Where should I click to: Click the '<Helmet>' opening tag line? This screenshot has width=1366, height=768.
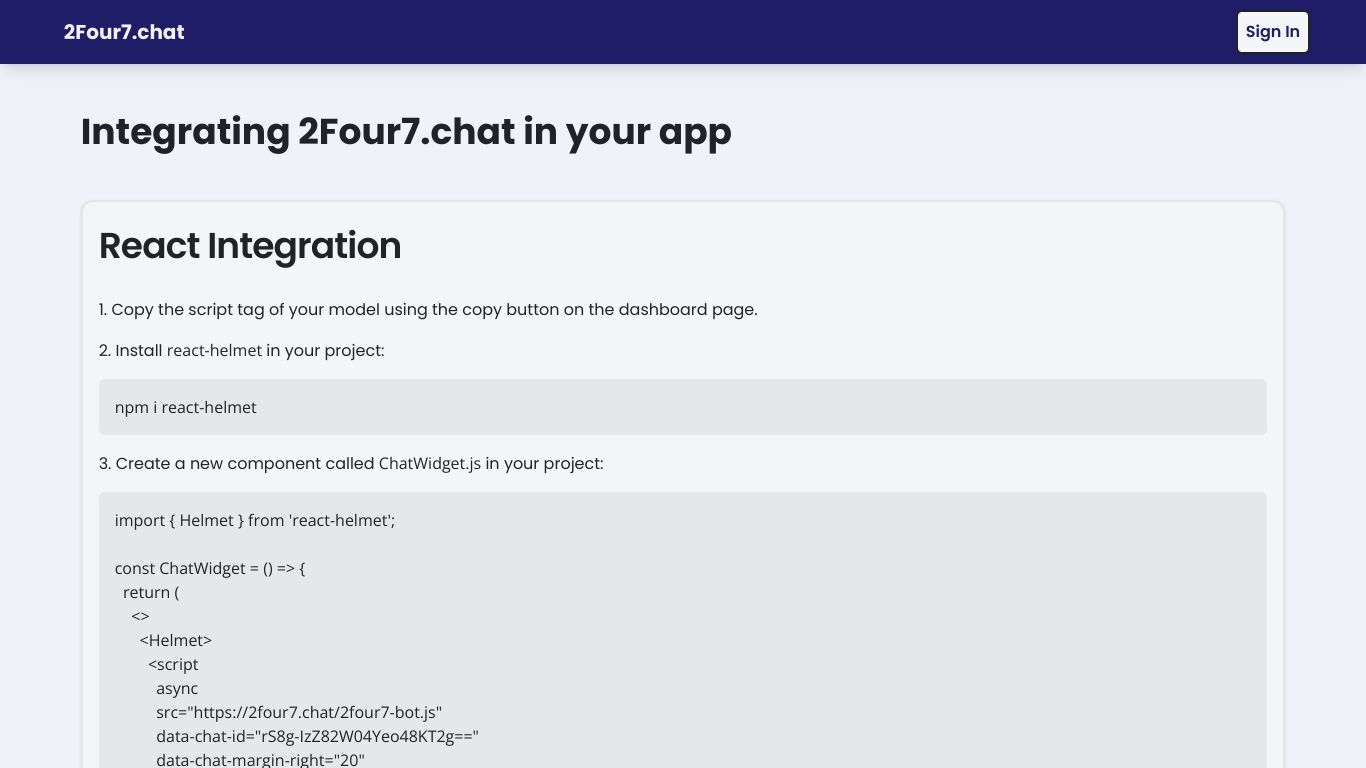176,641
